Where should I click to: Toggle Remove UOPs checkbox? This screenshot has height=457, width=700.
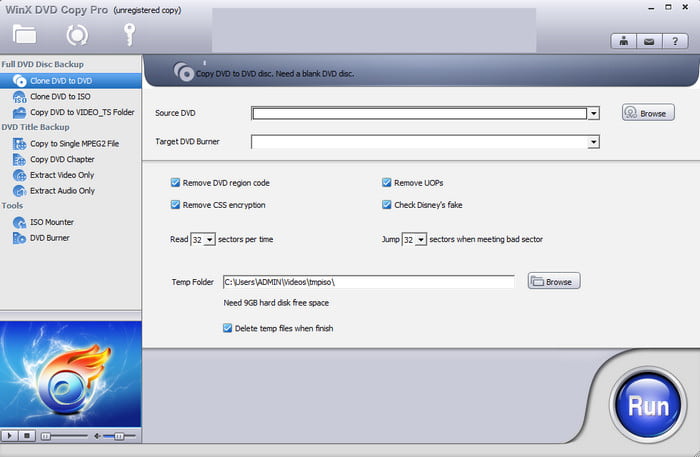pos(387,183)
